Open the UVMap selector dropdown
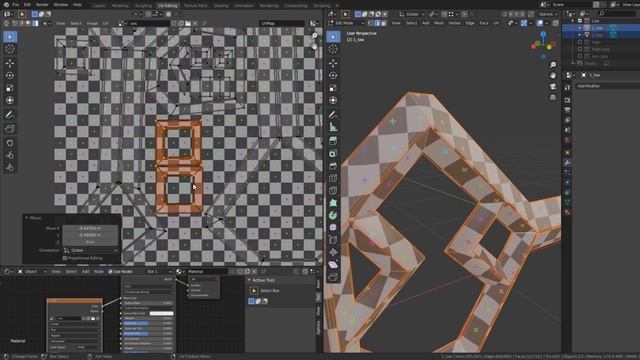Image resolution: width=640 pixels, height=360 pixels. pos(282,24)
